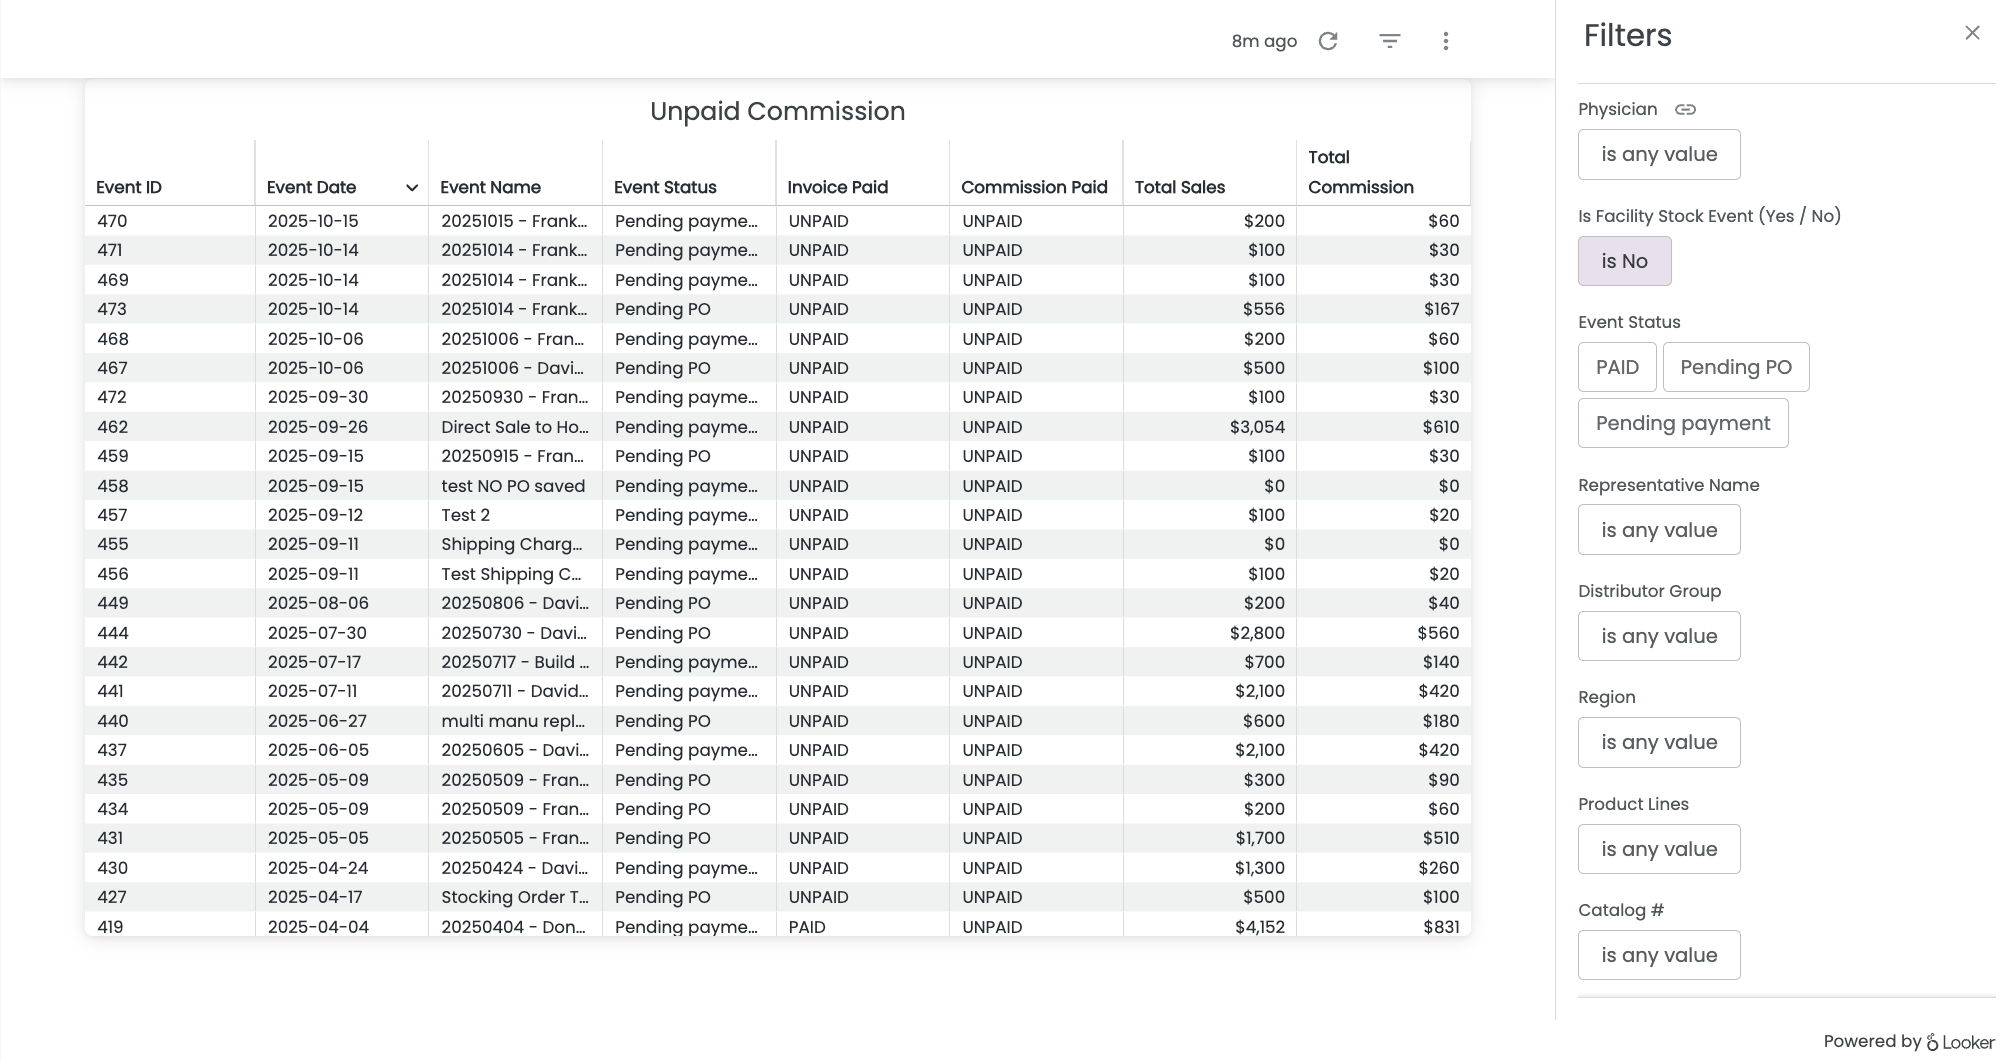The height and width of the screenshot is (1062, 2014).
Task: Sort by the Total Sales column header
Action: coord(1179,187)
